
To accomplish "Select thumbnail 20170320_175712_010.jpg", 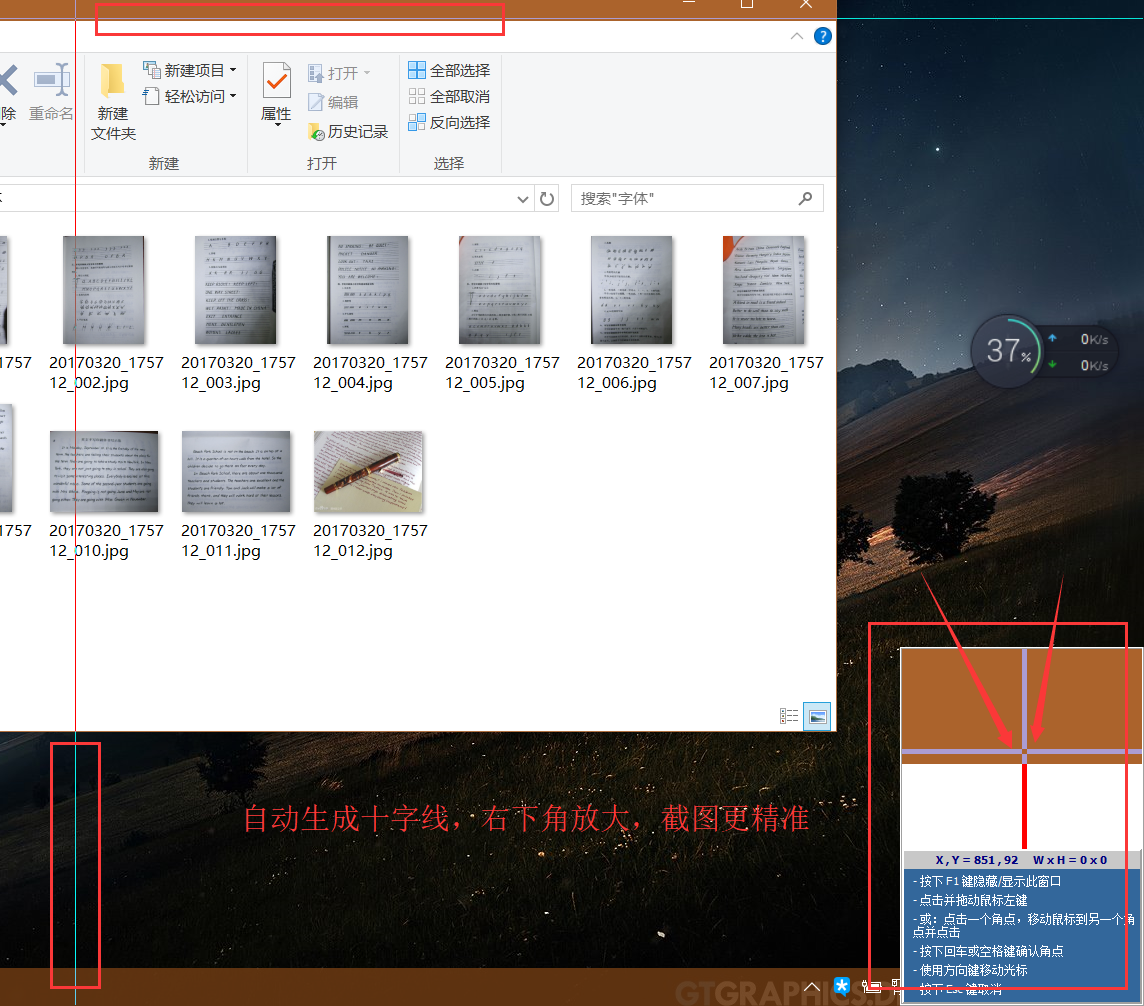I will [104, 471].
